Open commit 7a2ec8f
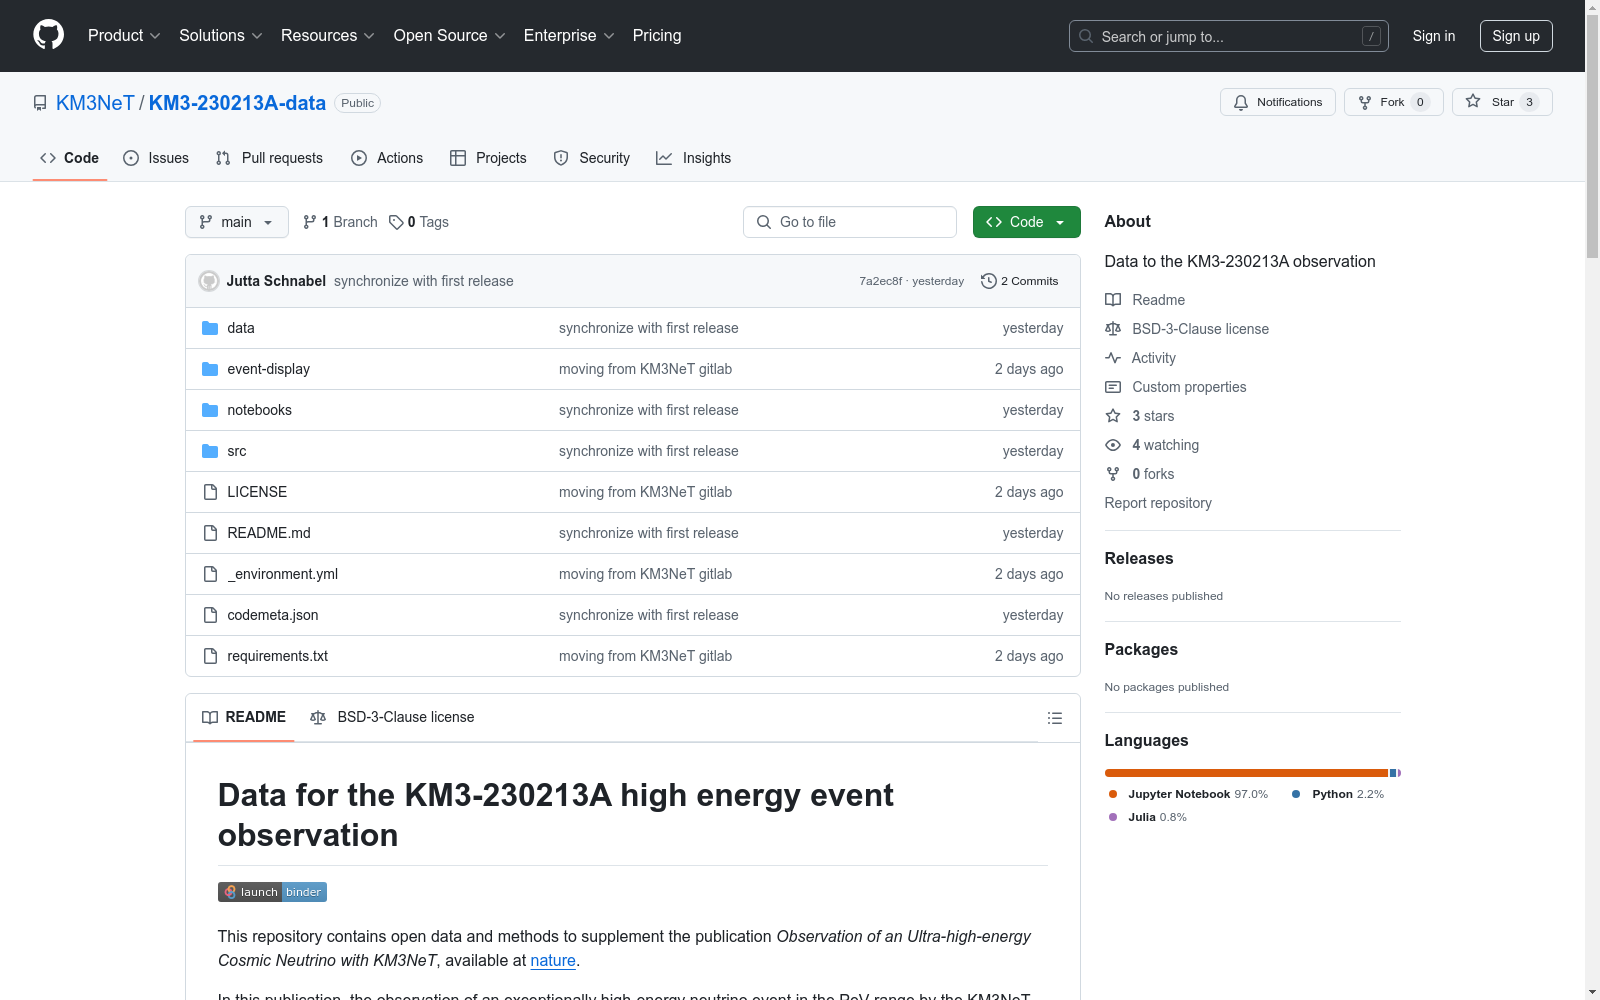 point(880,281)
